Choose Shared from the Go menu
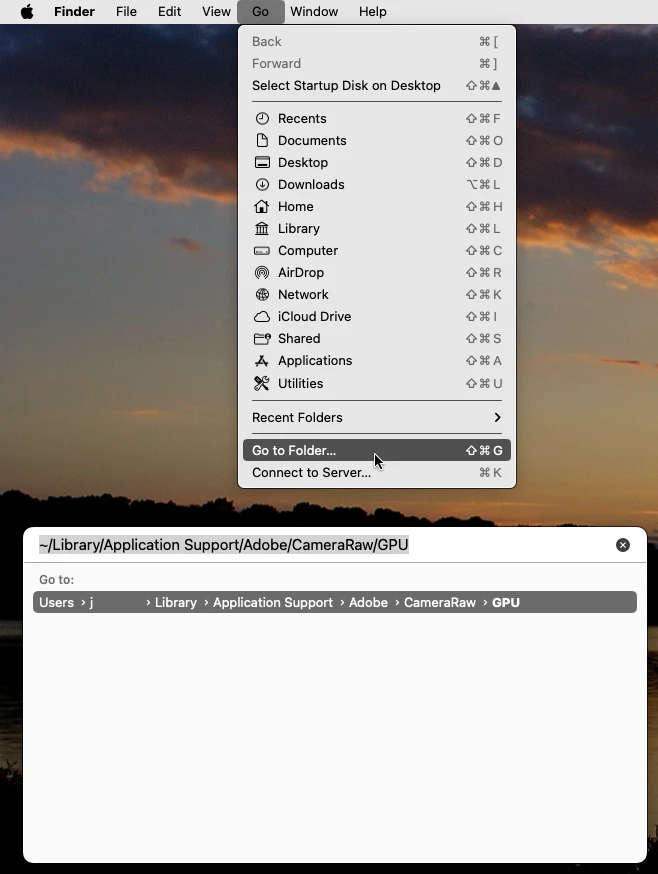Image resolution: width=658 pixels, height=874 pixels. click(x=377, y=339)
